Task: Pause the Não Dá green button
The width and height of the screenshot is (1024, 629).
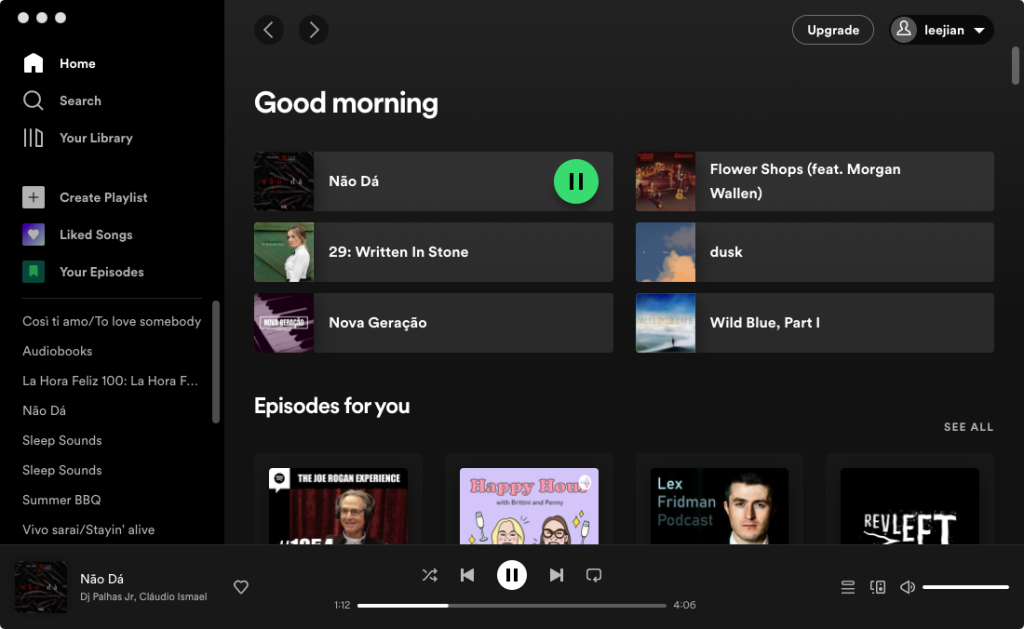Action: (576, 181)
